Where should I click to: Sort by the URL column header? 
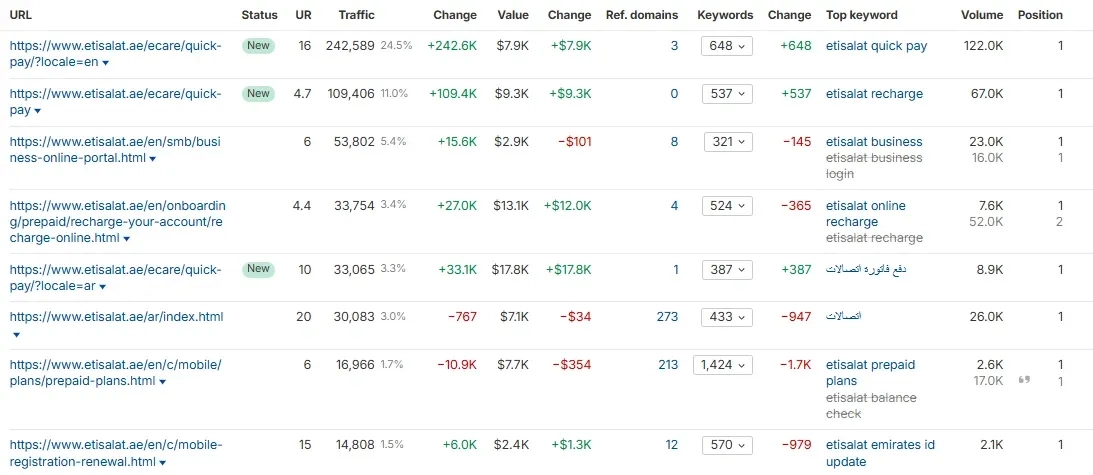click(x=21, y=15)
